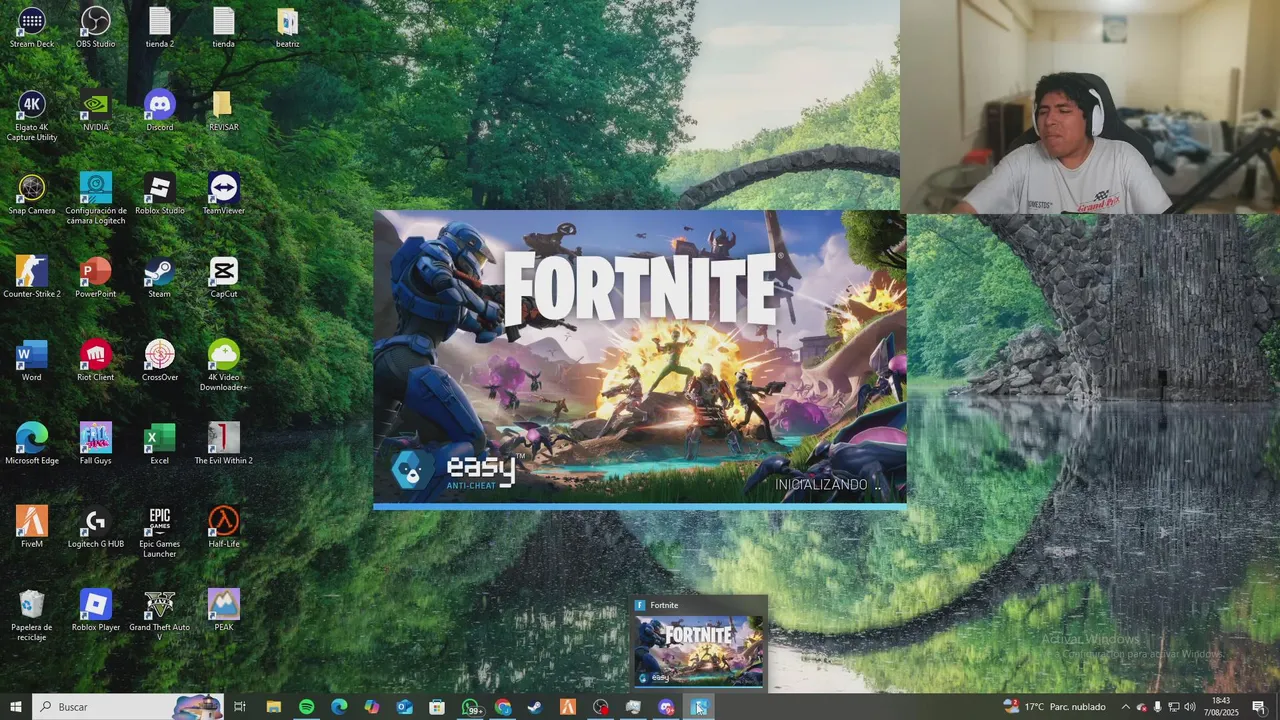Open the Discord desktop shortcut
The width and height of the screenshot is (1280, 720).
tap(160, 111)
